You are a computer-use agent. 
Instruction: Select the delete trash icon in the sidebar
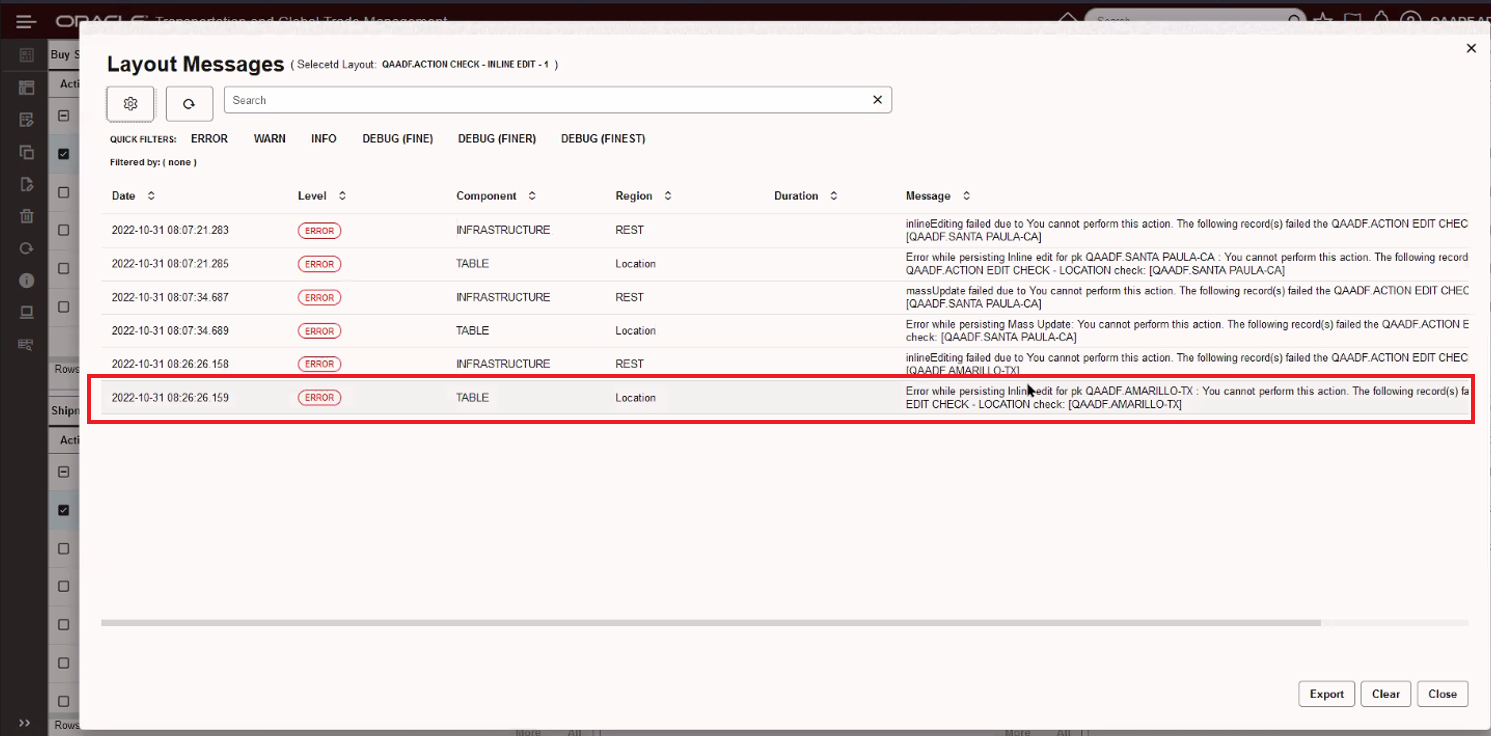coord(26,216)
